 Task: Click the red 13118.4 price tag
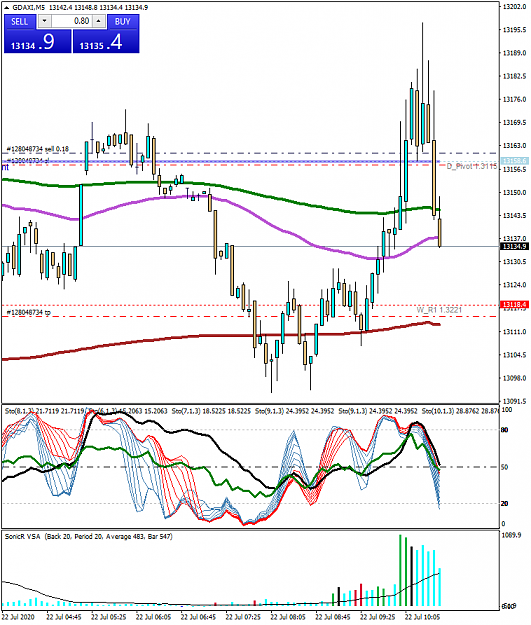514,305
